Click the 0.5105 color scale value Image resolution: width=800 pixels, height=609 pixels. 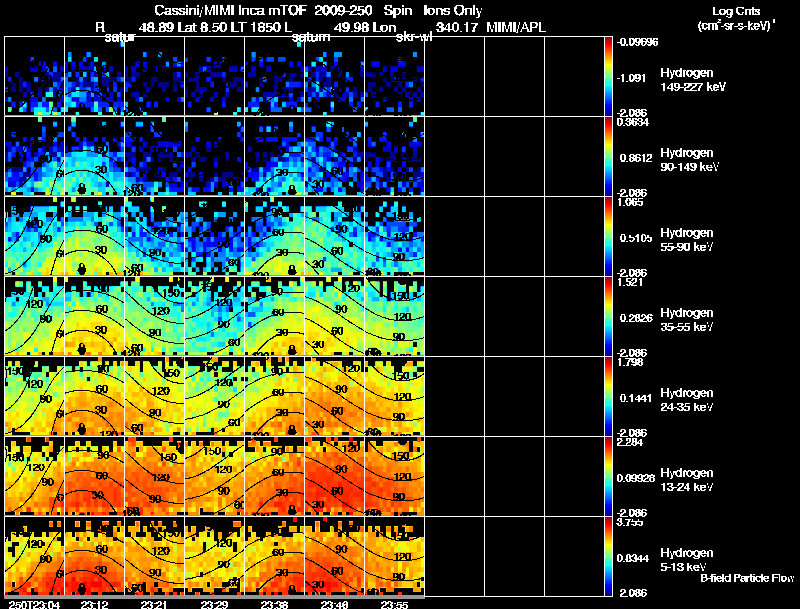(636, 238)
